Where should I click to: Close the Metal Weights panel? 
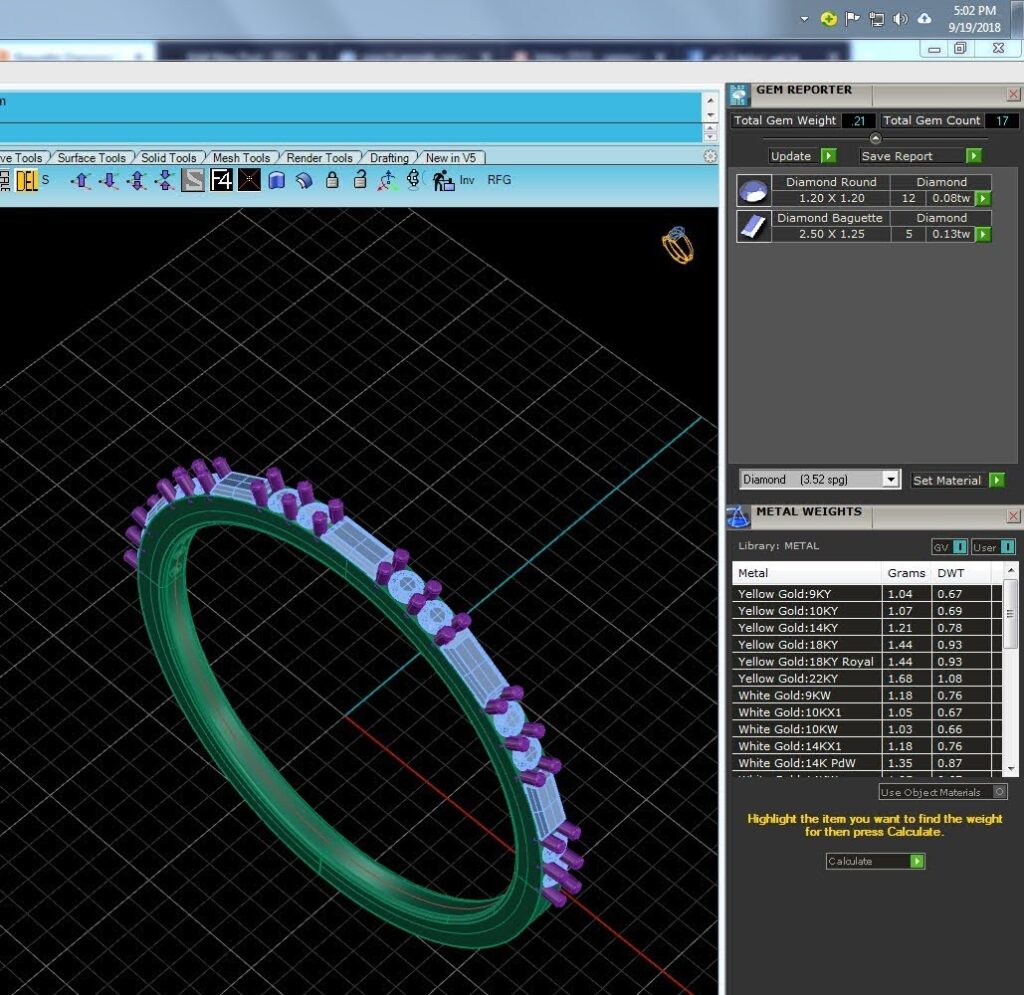point(1013,516)
